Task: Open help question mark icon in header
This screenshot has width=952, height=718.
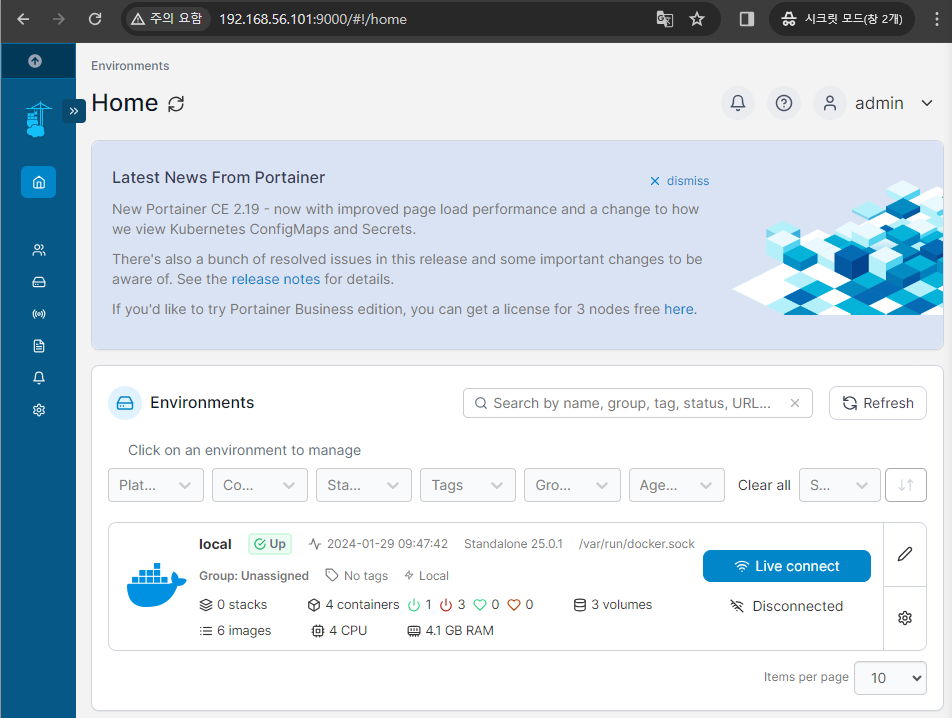Action: point(784,103)
